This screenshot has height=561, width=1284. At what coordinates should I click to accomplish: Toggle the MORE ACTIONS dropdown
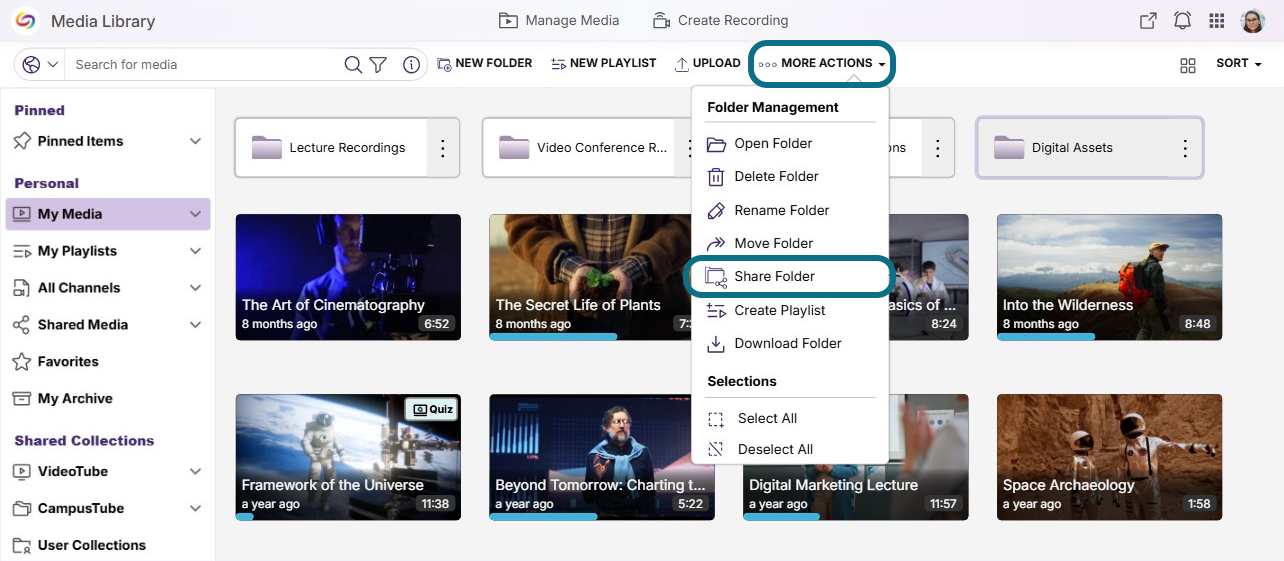pyautogui.click(x=822, y=63)
